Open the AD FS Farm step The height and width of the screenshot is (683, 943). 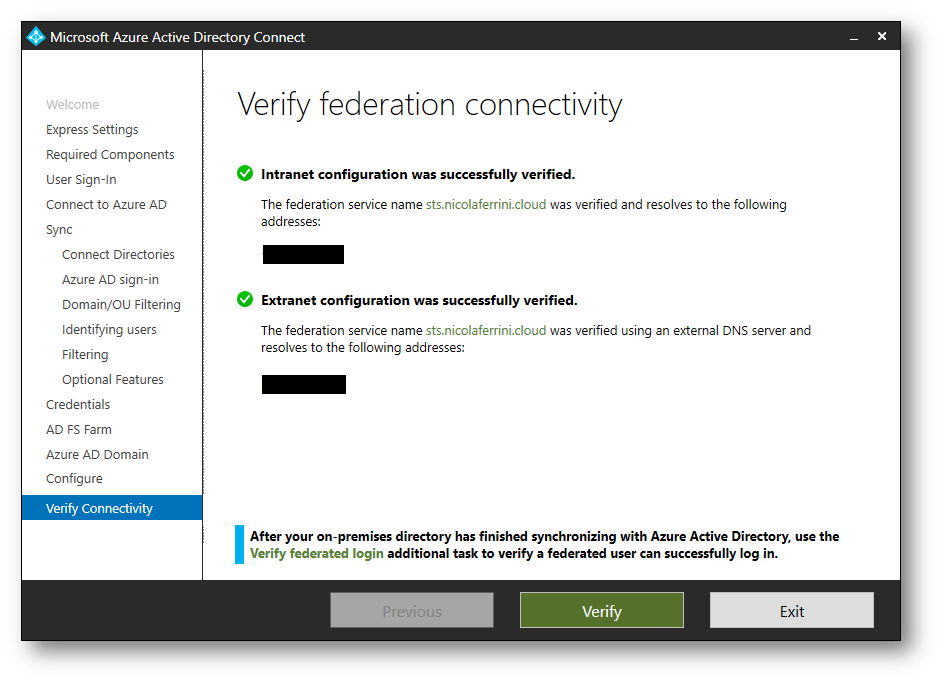(x=79, y=429)
